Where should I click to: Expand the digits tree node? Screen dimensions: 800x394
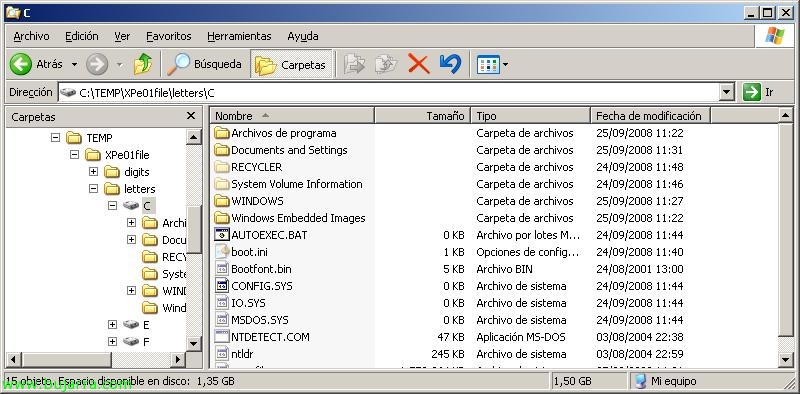click(93, 172)
